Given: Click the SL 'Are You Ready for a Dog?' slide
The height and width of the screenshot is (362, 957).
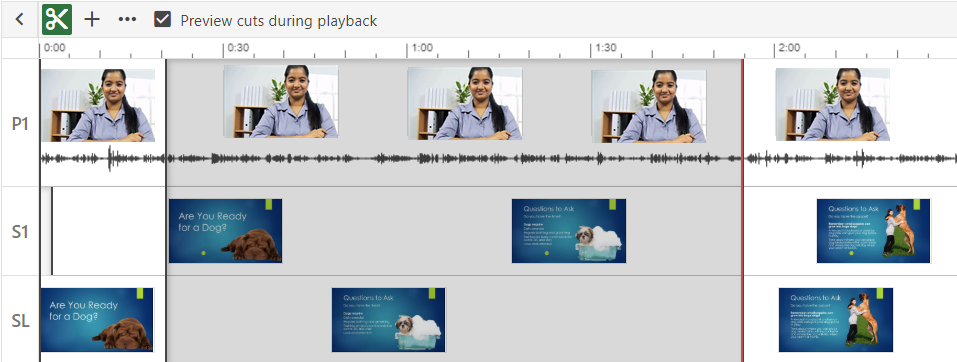Looking at the screenshot, I should 97,320.
